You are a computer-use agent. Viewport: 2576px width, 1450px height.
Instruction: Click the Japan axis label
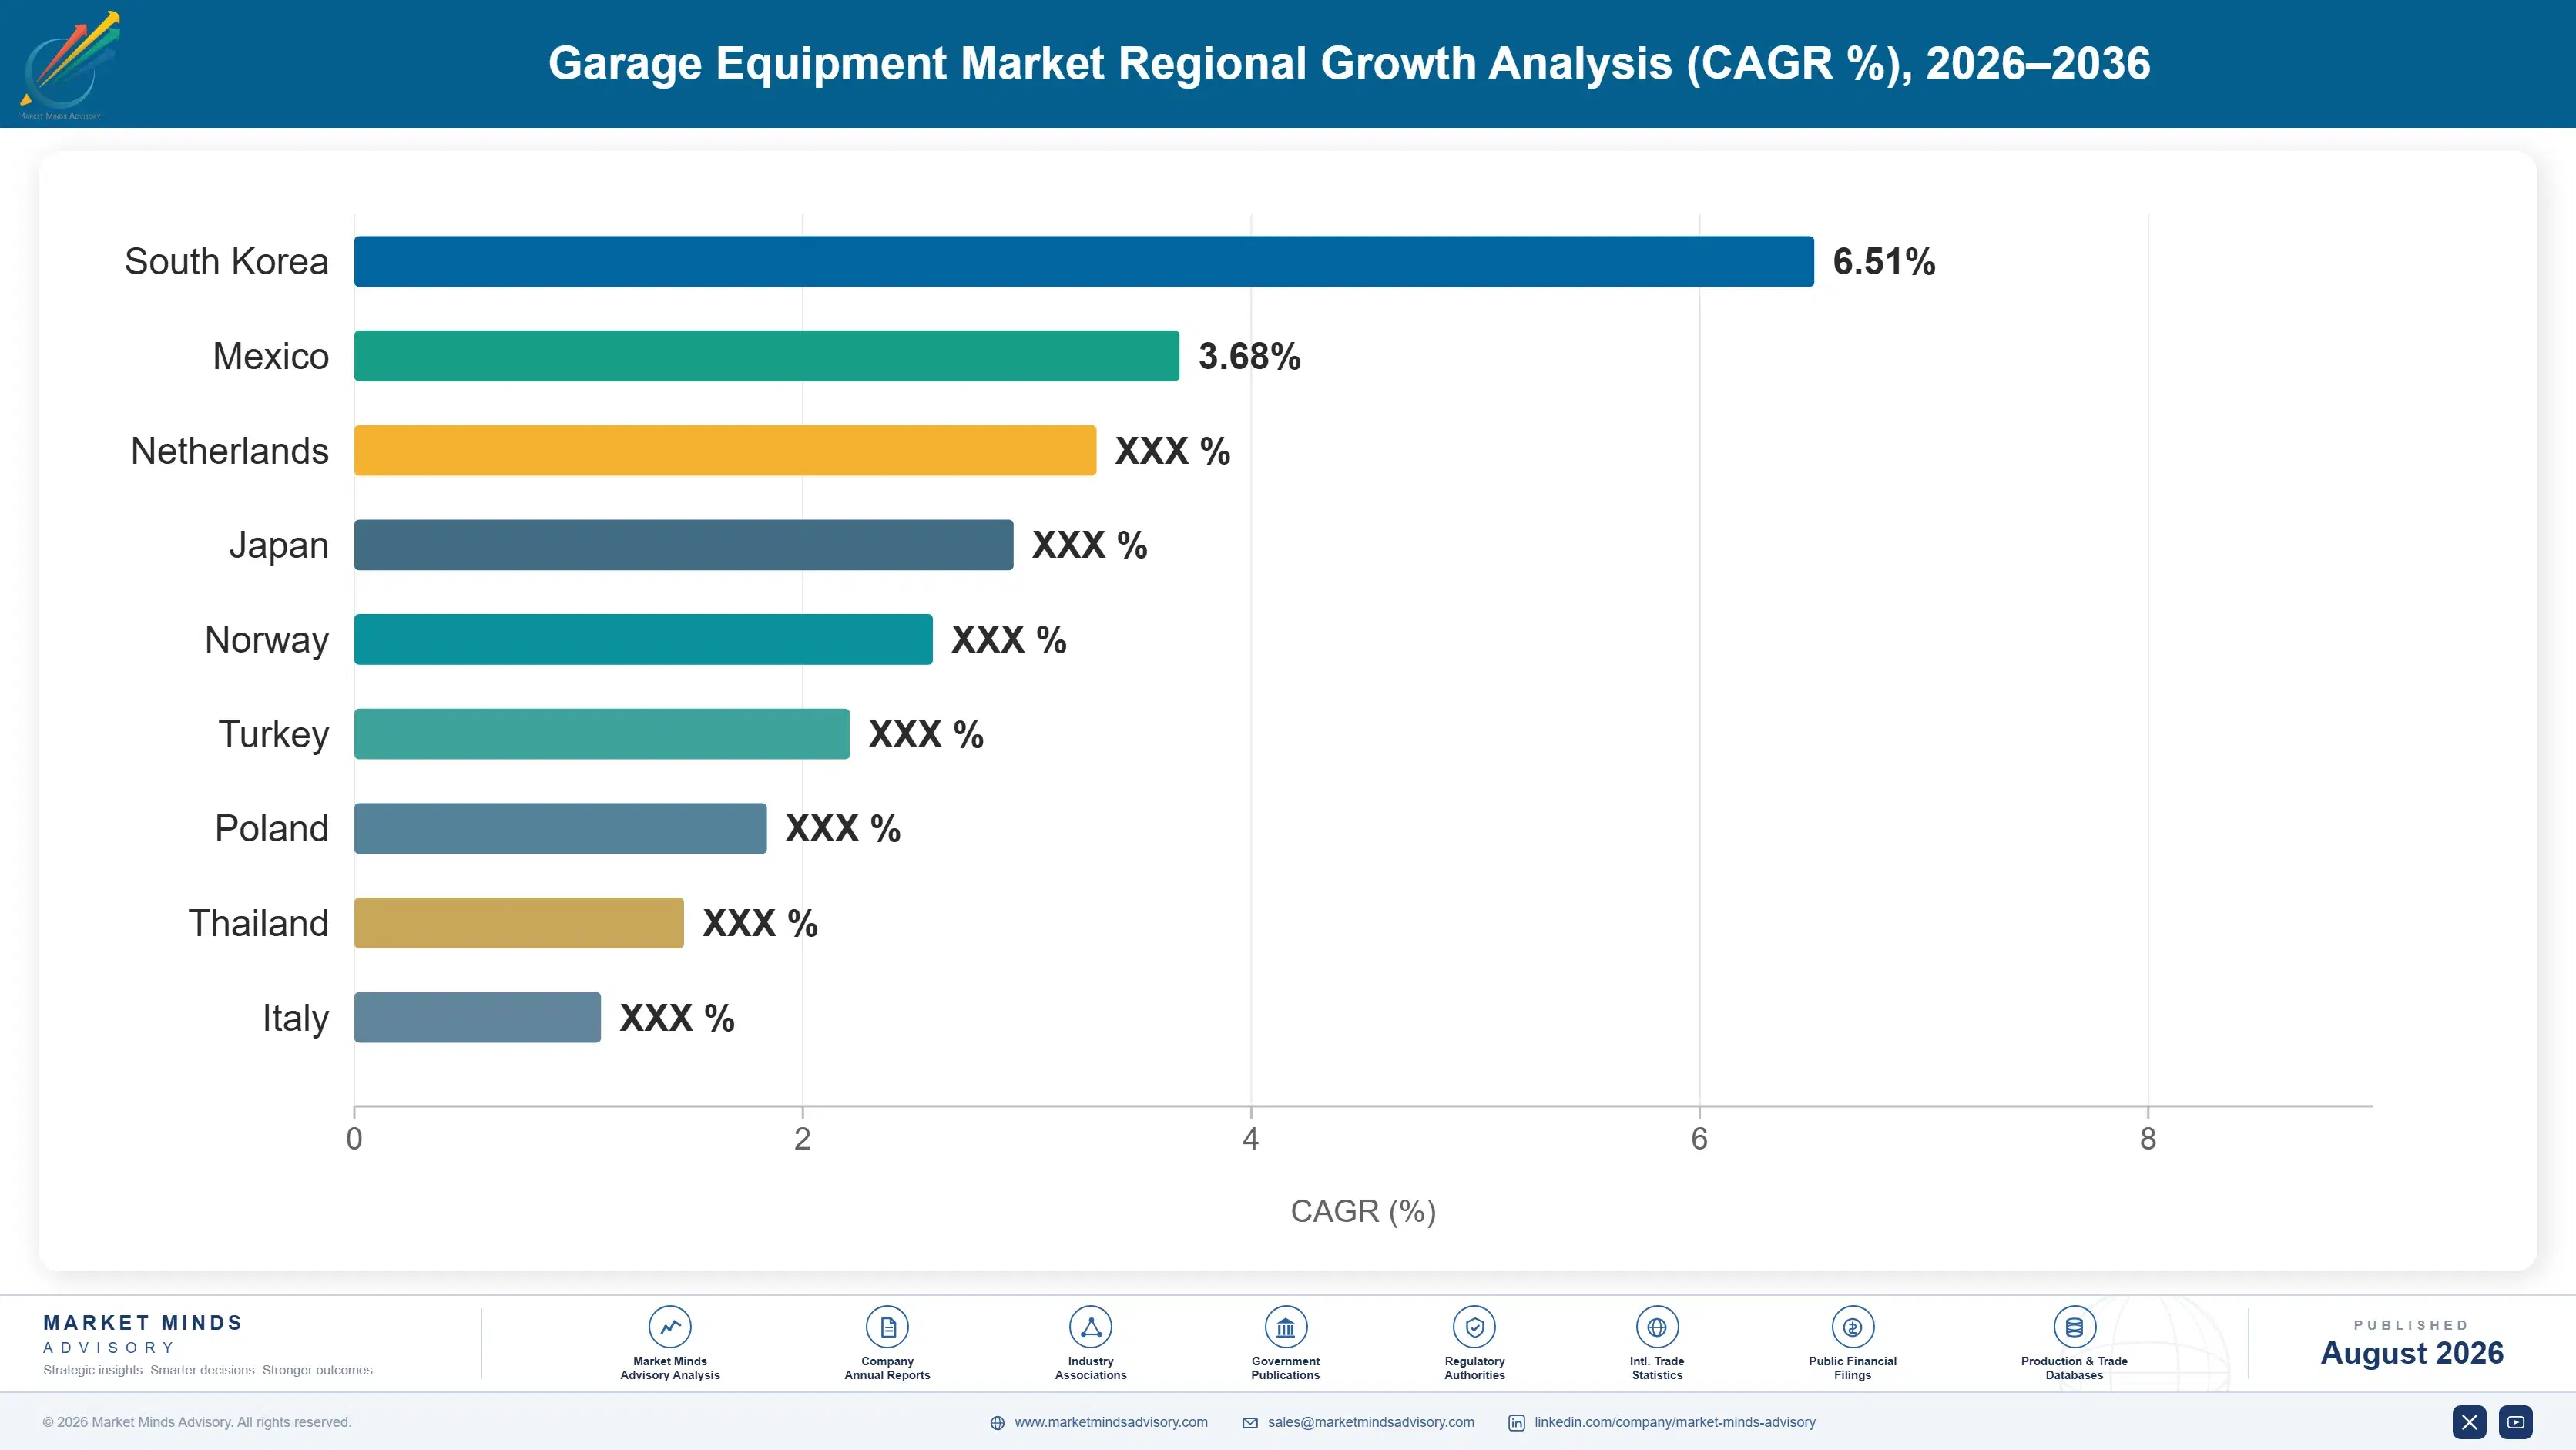(x=279, y=546)
